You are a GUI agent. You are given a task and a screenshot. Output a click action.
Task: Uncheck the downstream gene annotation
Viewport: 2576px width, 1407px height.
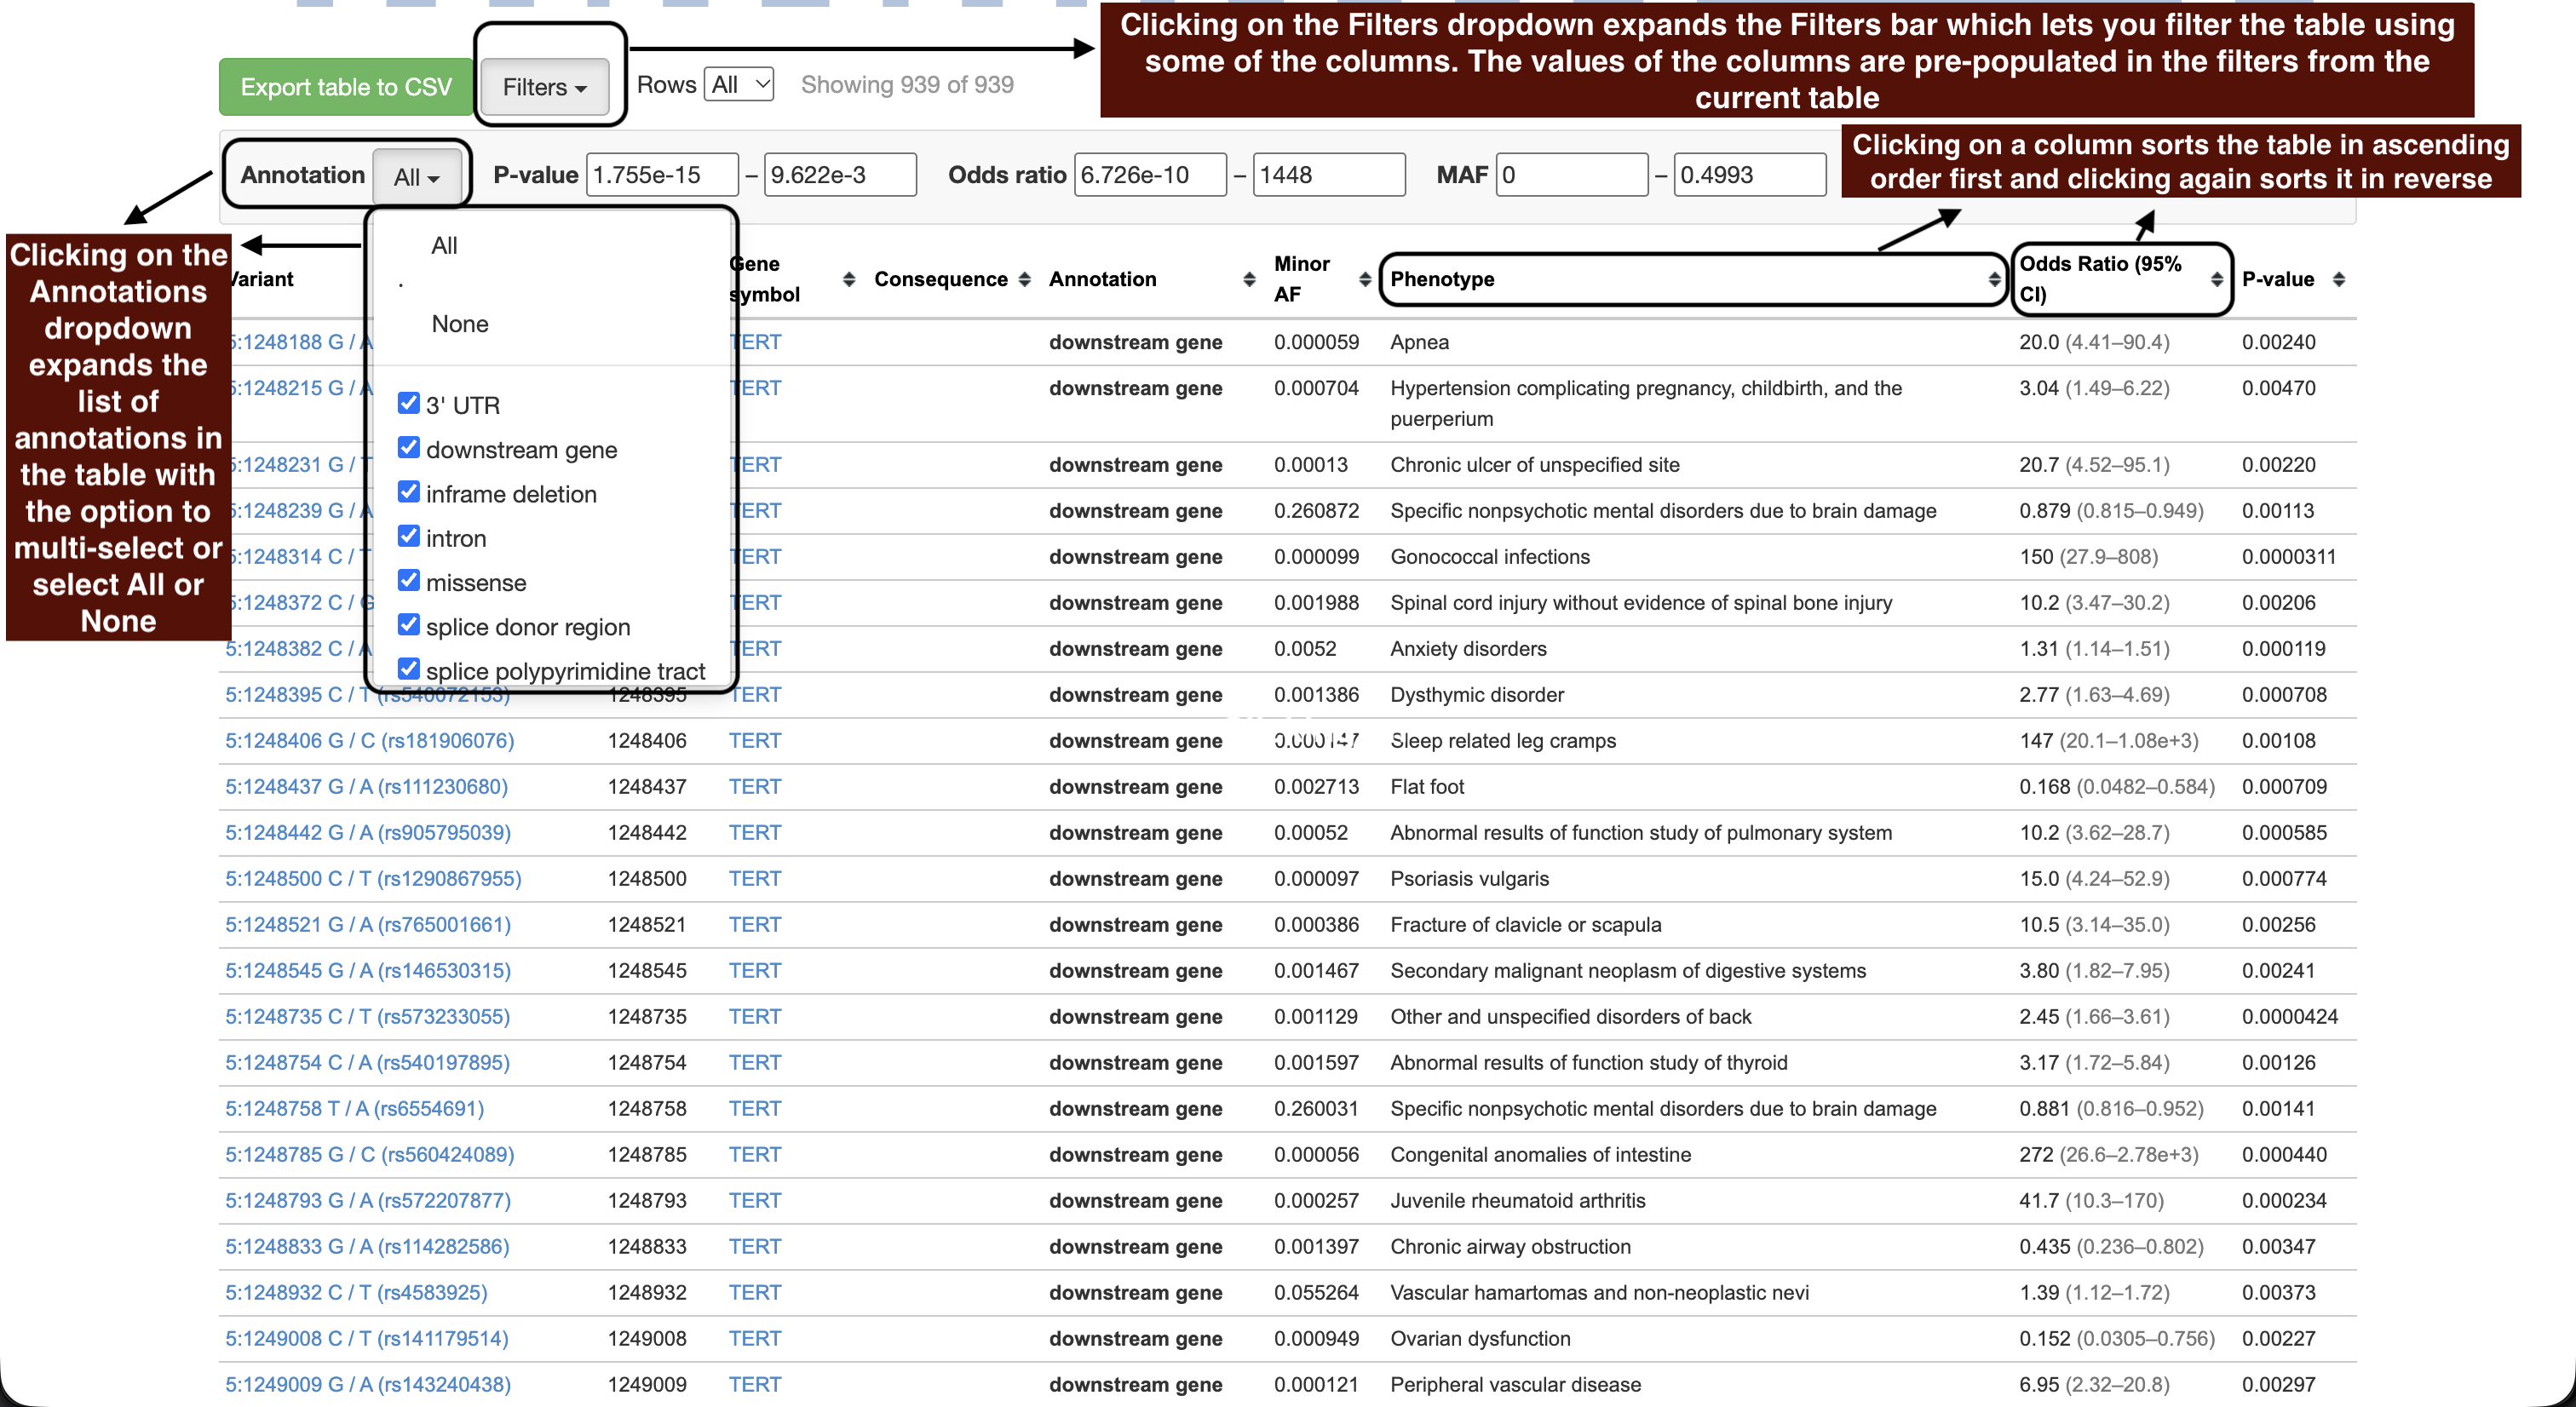click(408, 447)
